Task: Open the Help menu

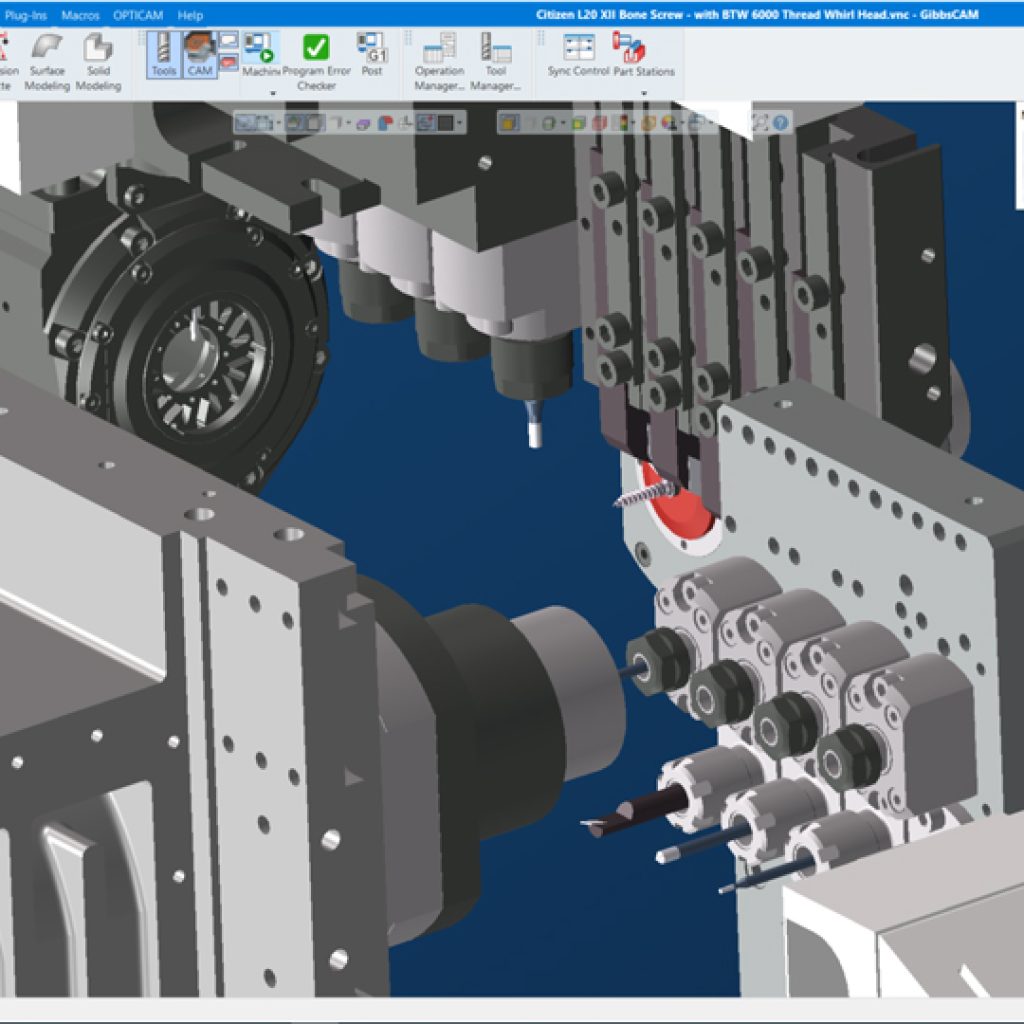Action: [190, 15]
